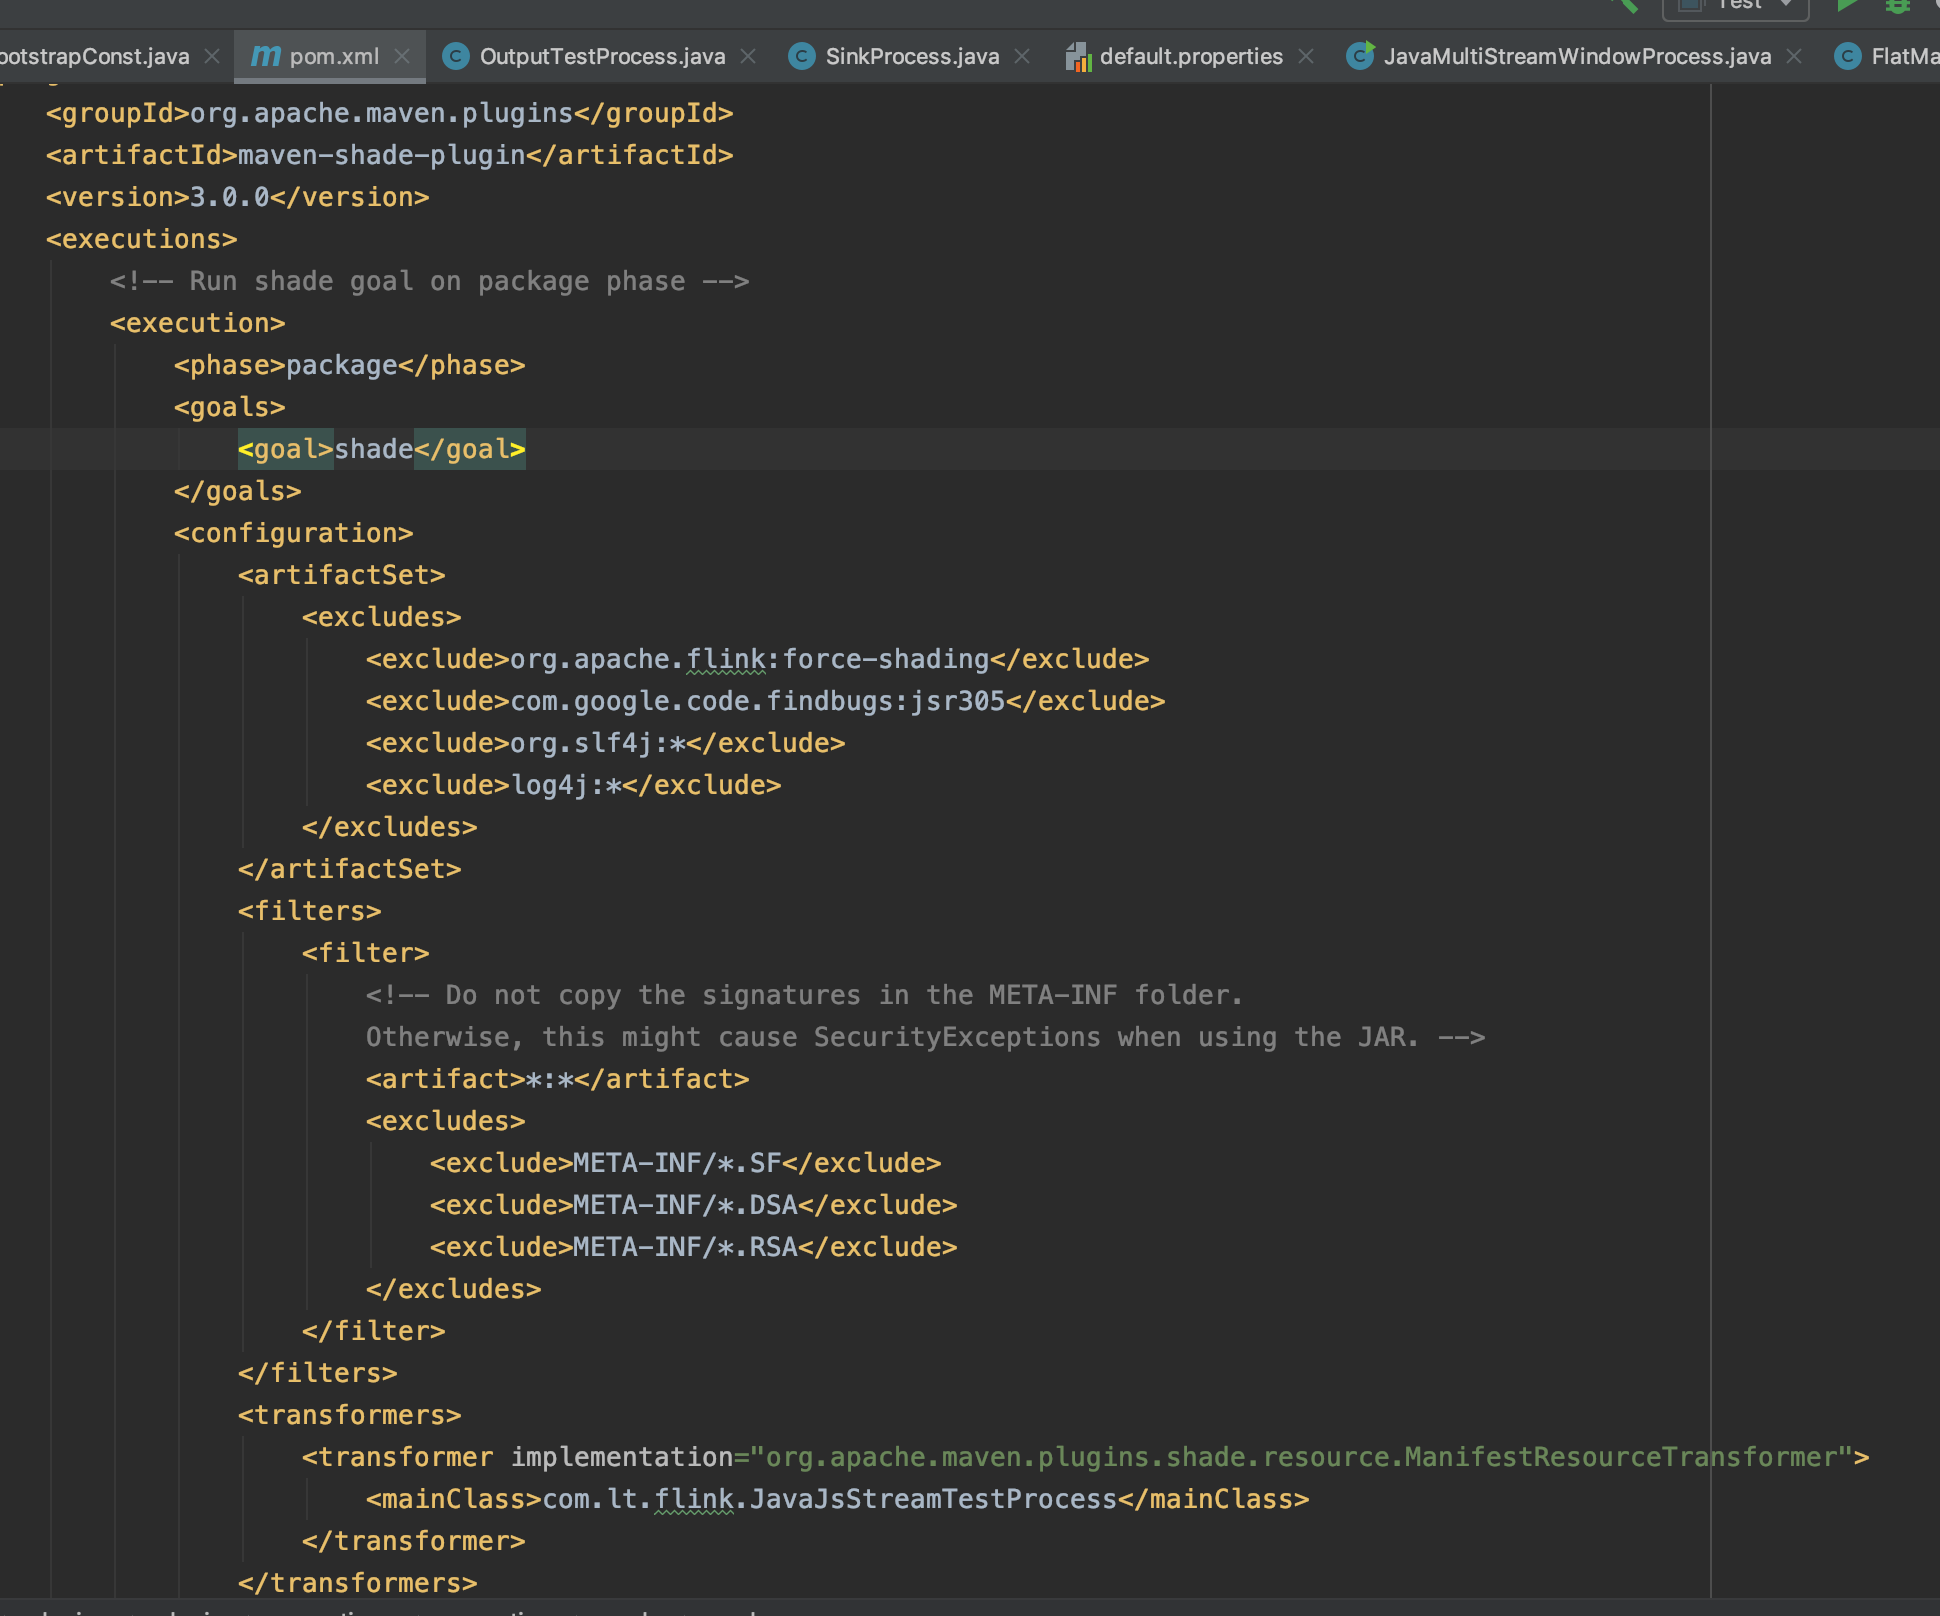
Task: Run the Test configuration with the green play button
Action: (1848, 5)
